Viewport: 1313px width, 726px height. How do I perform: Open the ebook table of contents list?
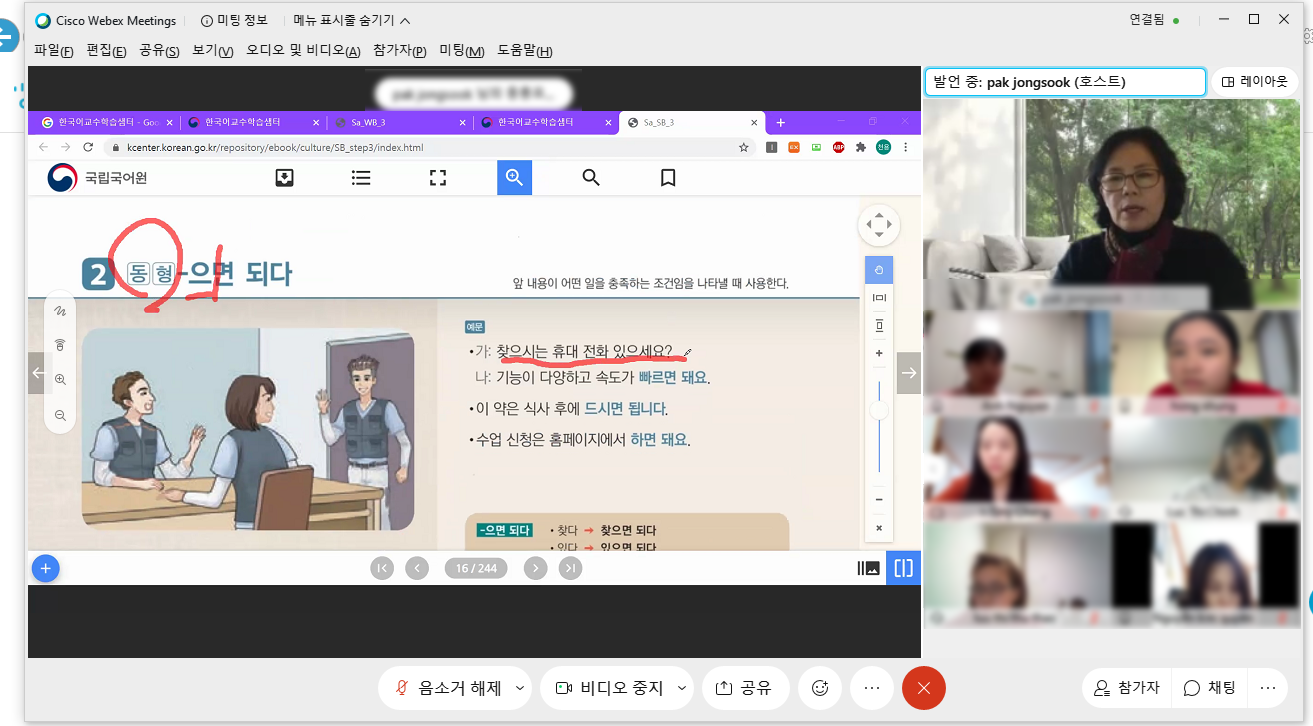pyautogui.click(x=361, y=178)
